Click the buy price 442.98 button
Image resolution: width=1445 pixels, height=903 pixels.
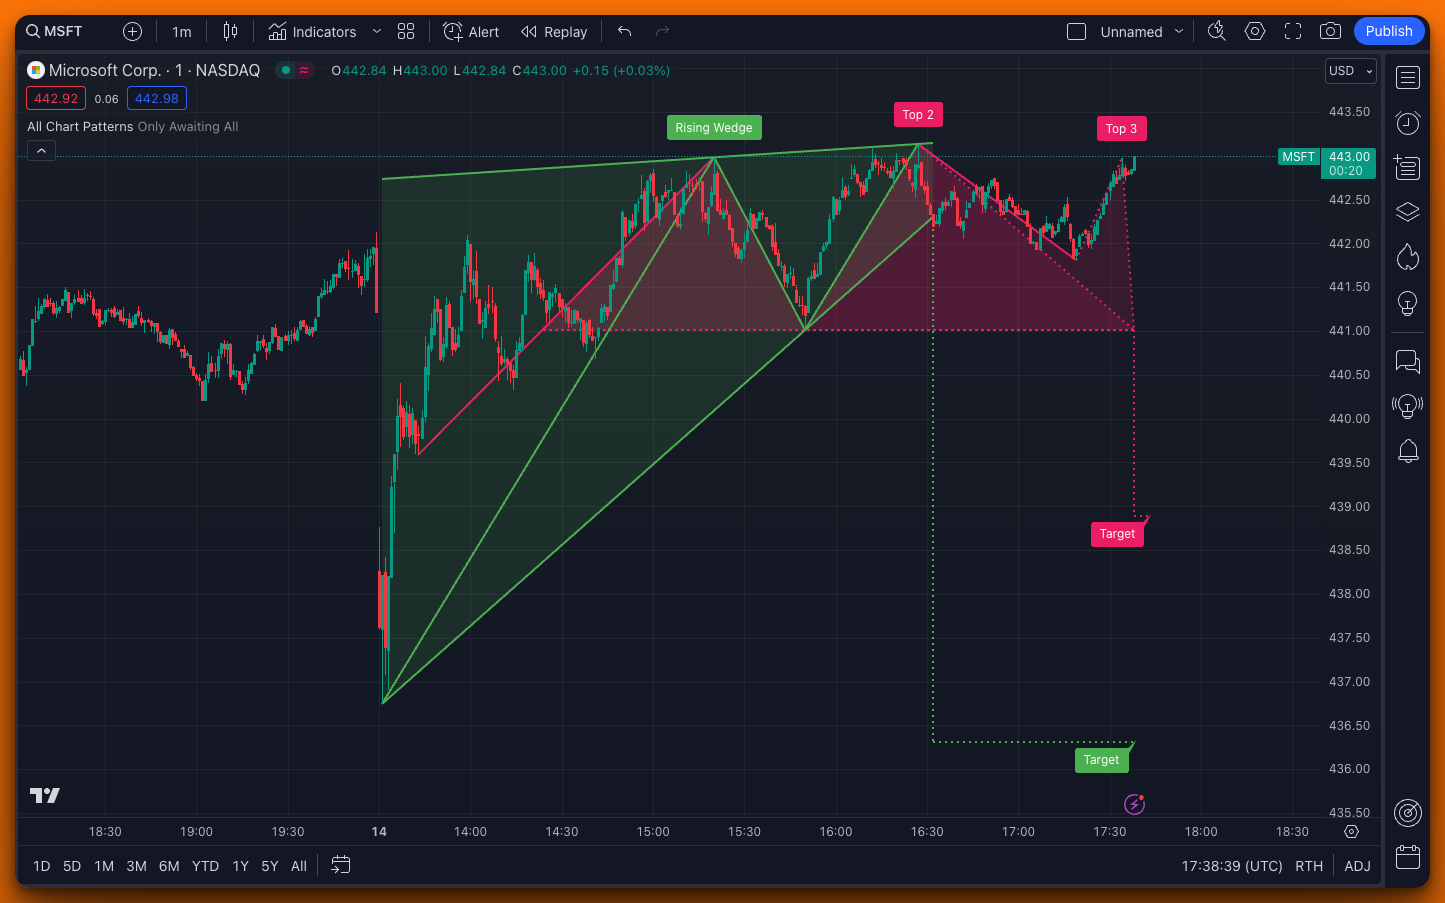click(x=157, y=98)
